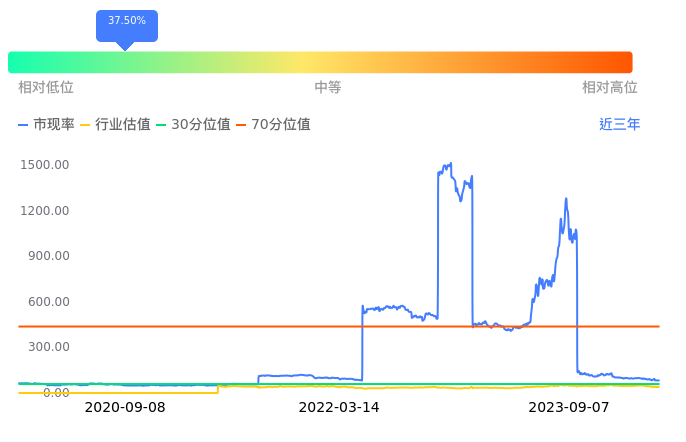Click the 900.00 y-axis label

point(47,256)
